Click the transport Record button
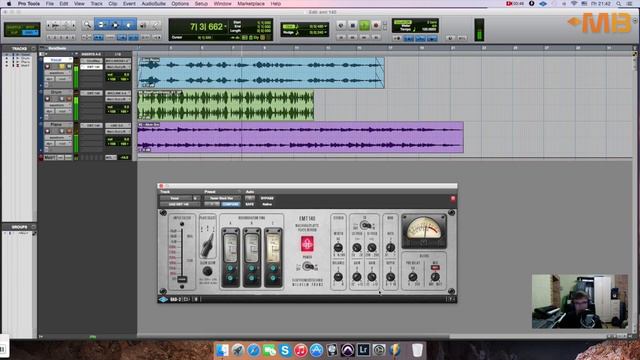This screenshot has width=640, height=360. pos(376,25)
